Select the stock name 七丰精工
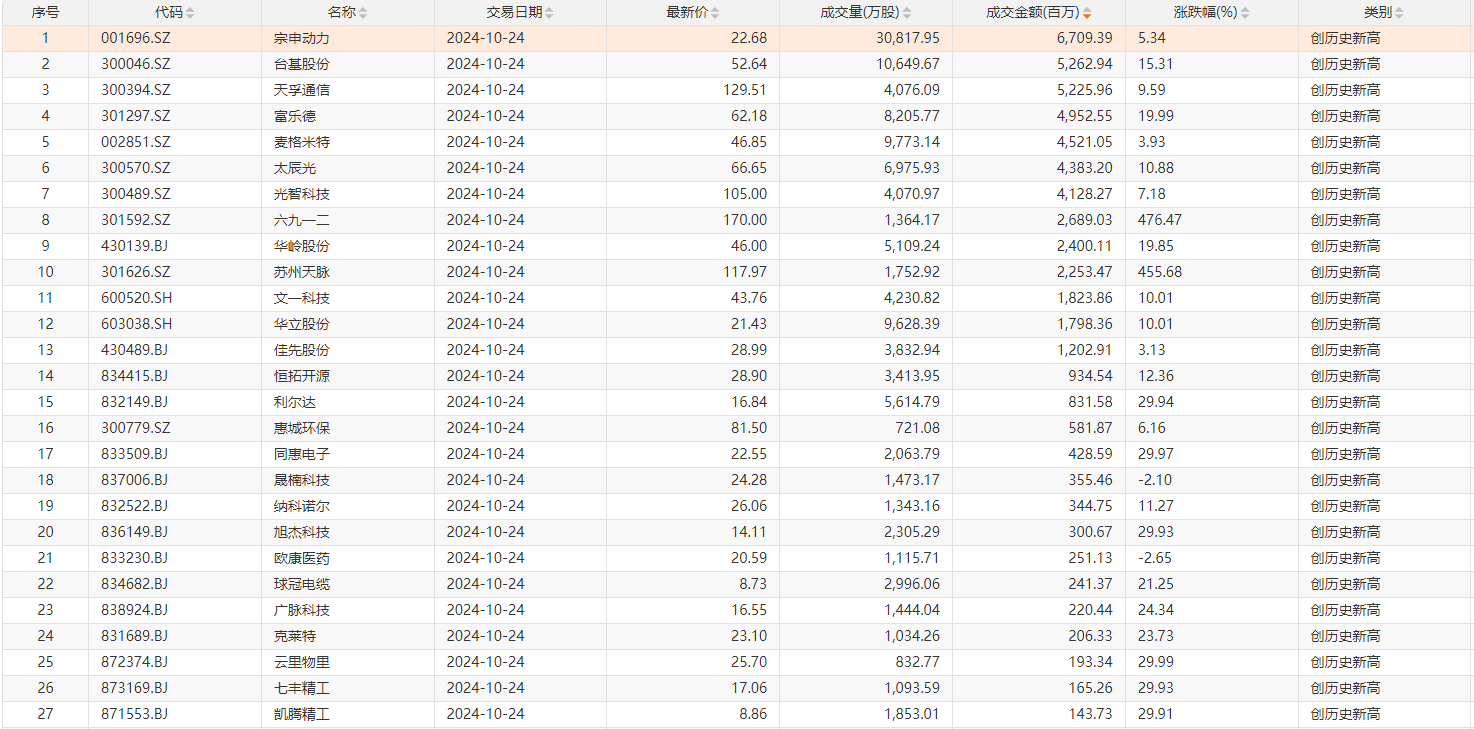This screenshot has height=729, width=1474. pos(302,688)
